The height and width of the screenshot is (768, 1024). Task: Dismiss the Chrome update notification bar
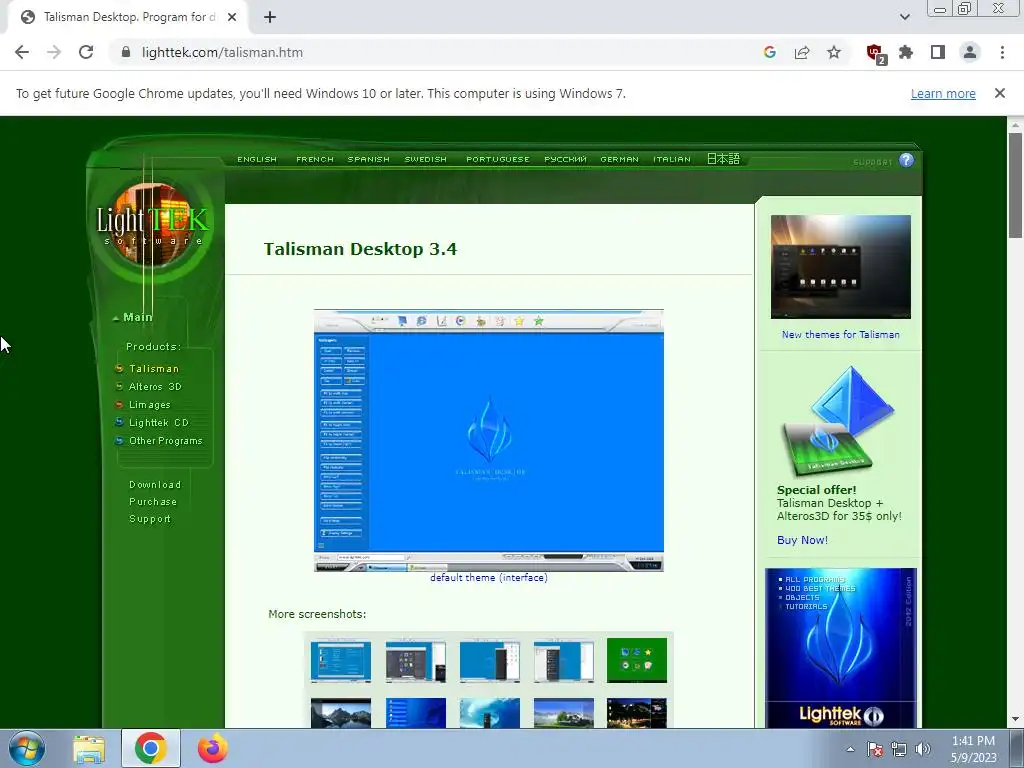pos(999,93)
